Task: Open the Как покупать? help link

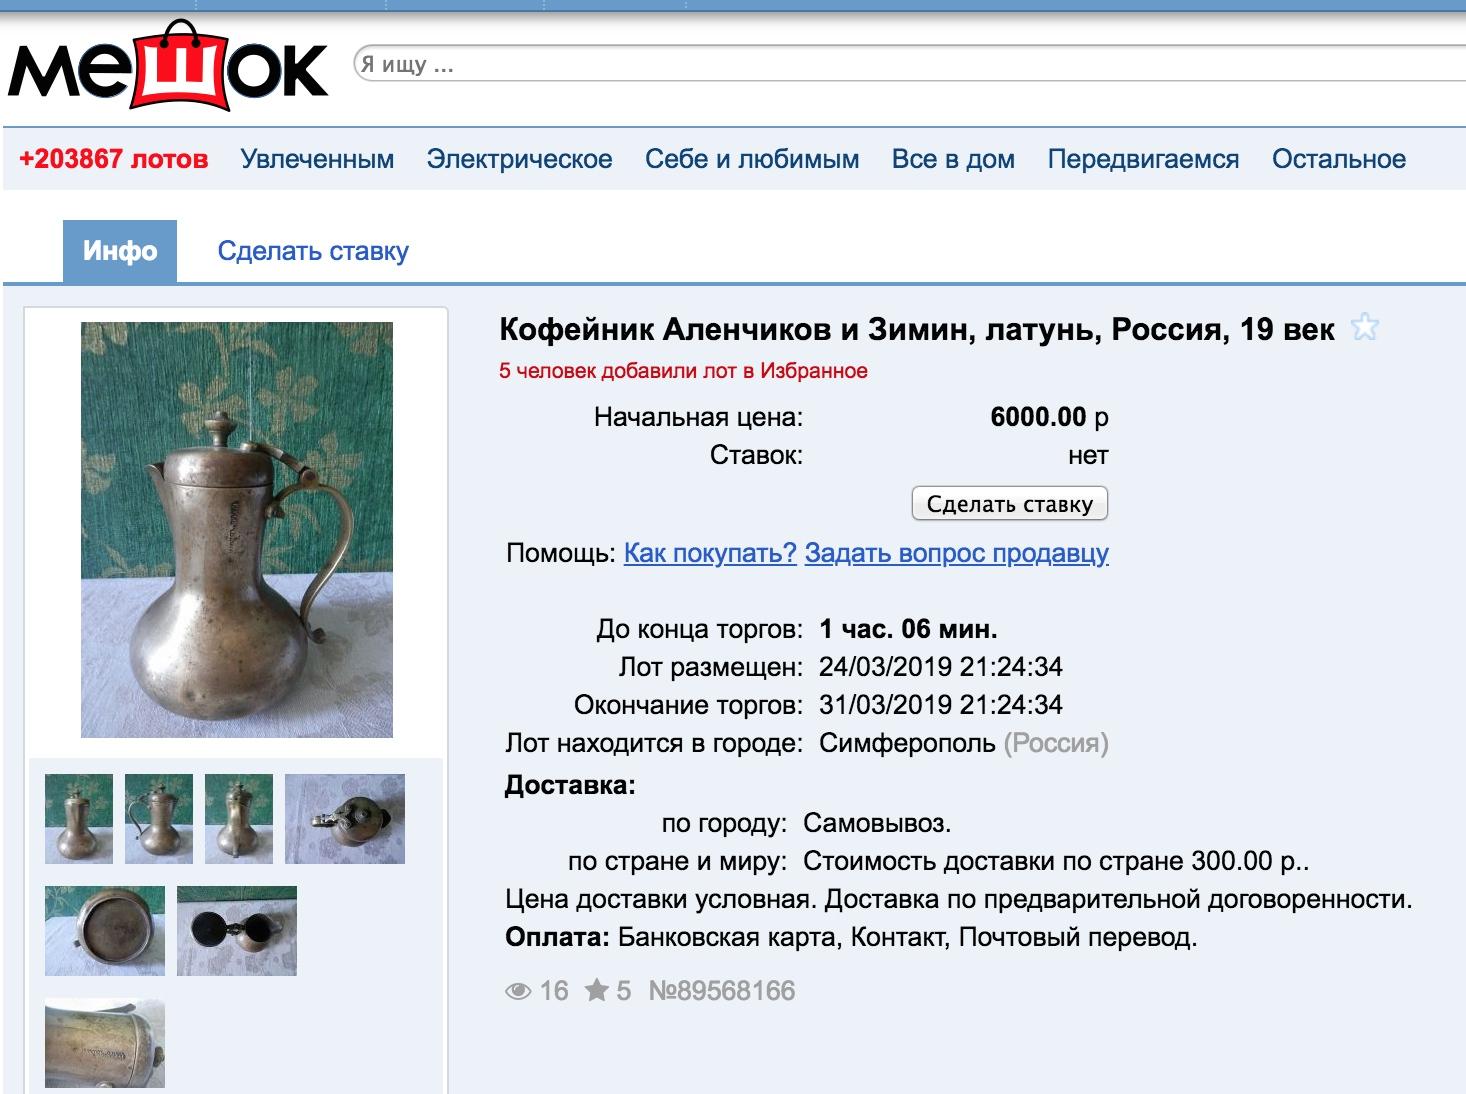Action: tap(710, 553)
